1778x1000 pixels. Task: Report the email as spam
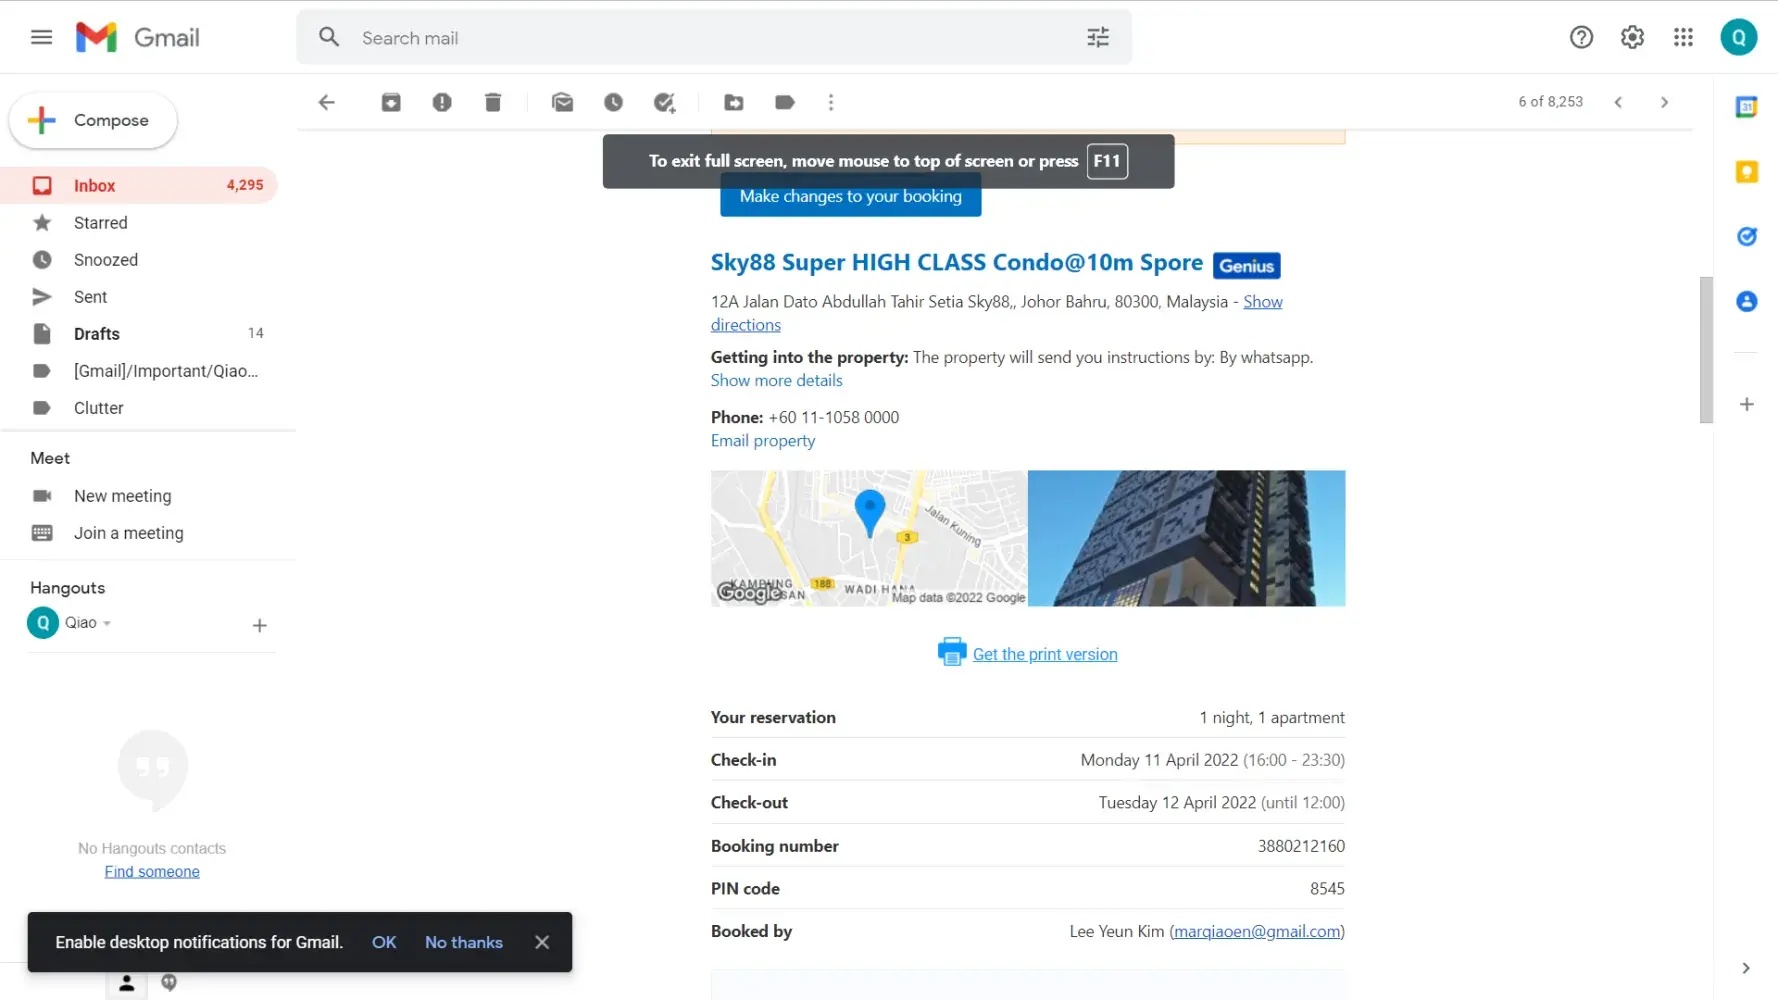tap(442, 102)
